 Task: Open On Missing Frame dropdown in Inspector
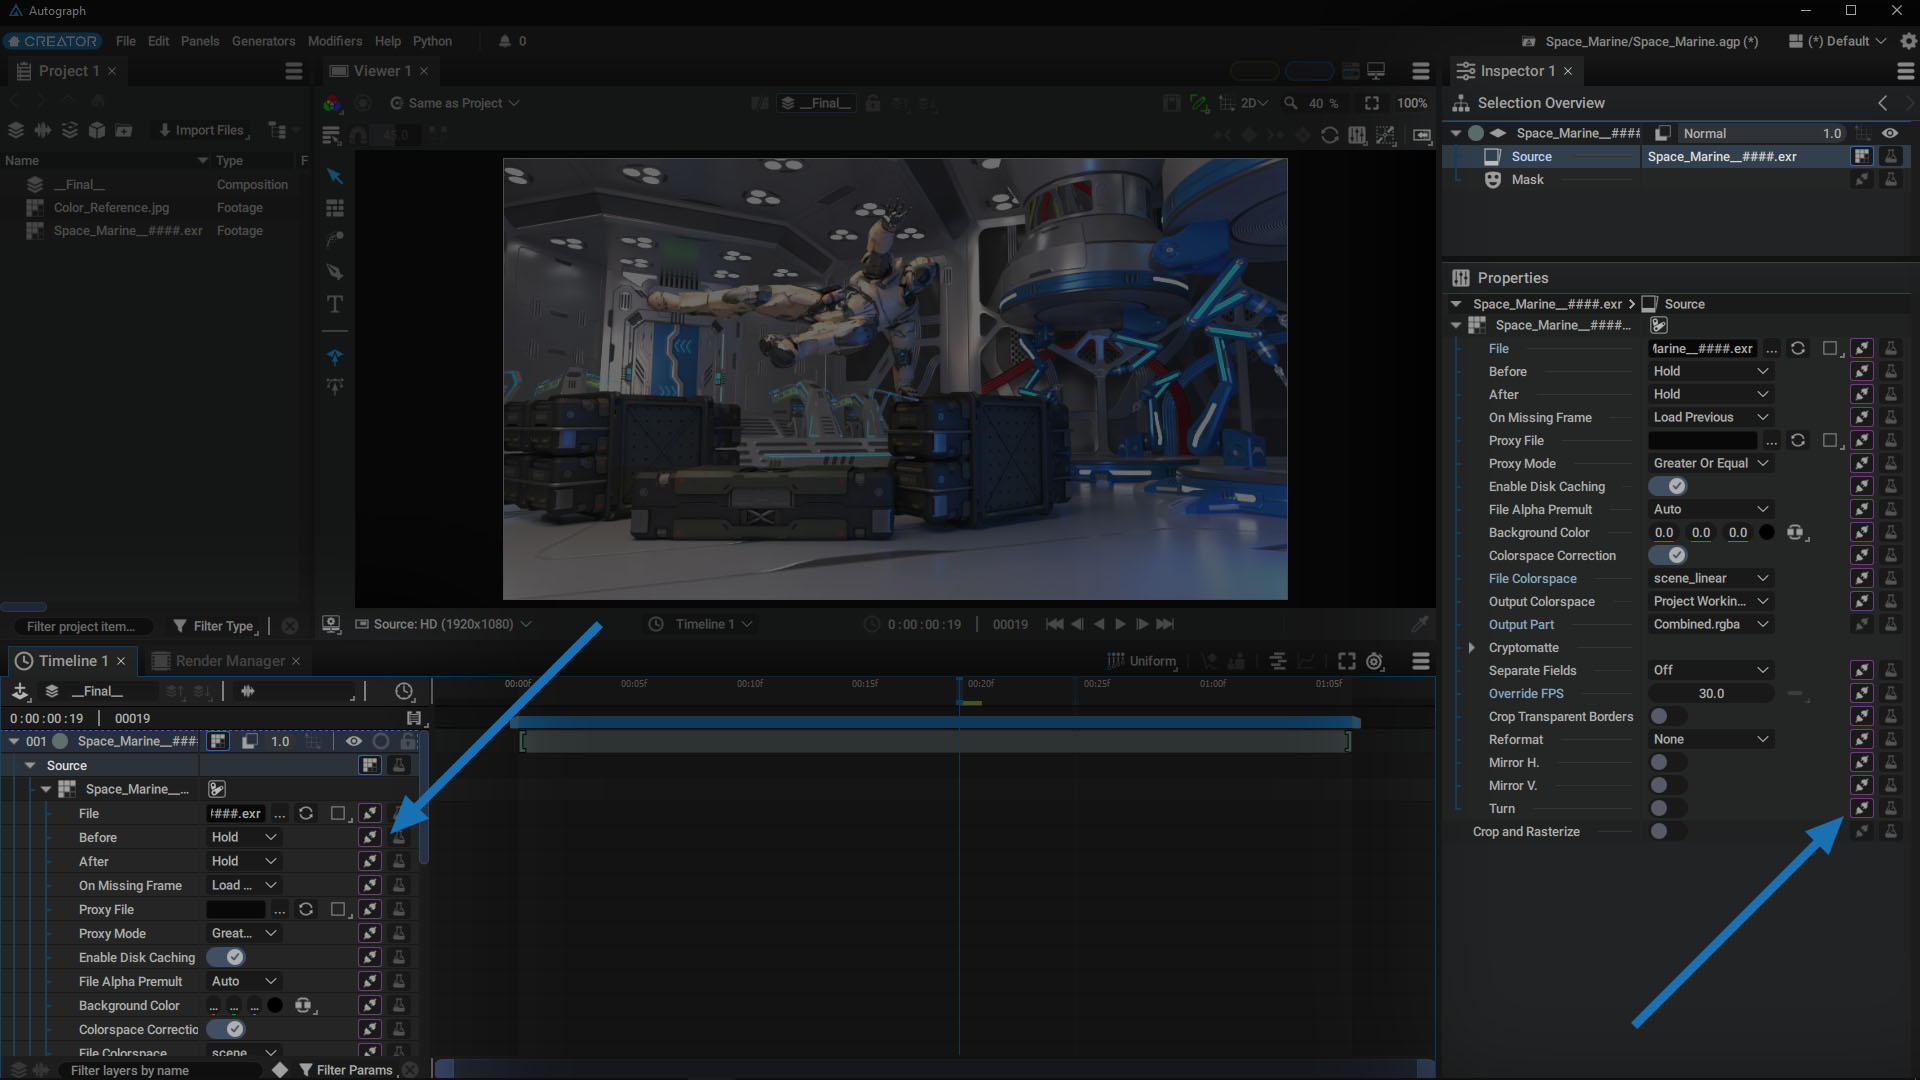click(x=1710, y=417)
